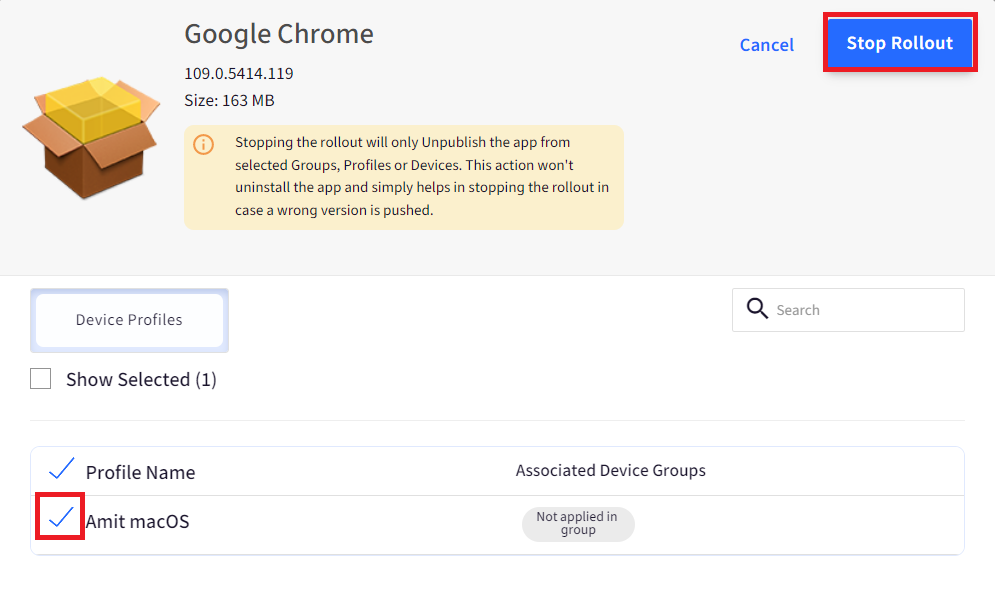
Task: Open the Device Profiles tab
Action: point(129,320)
